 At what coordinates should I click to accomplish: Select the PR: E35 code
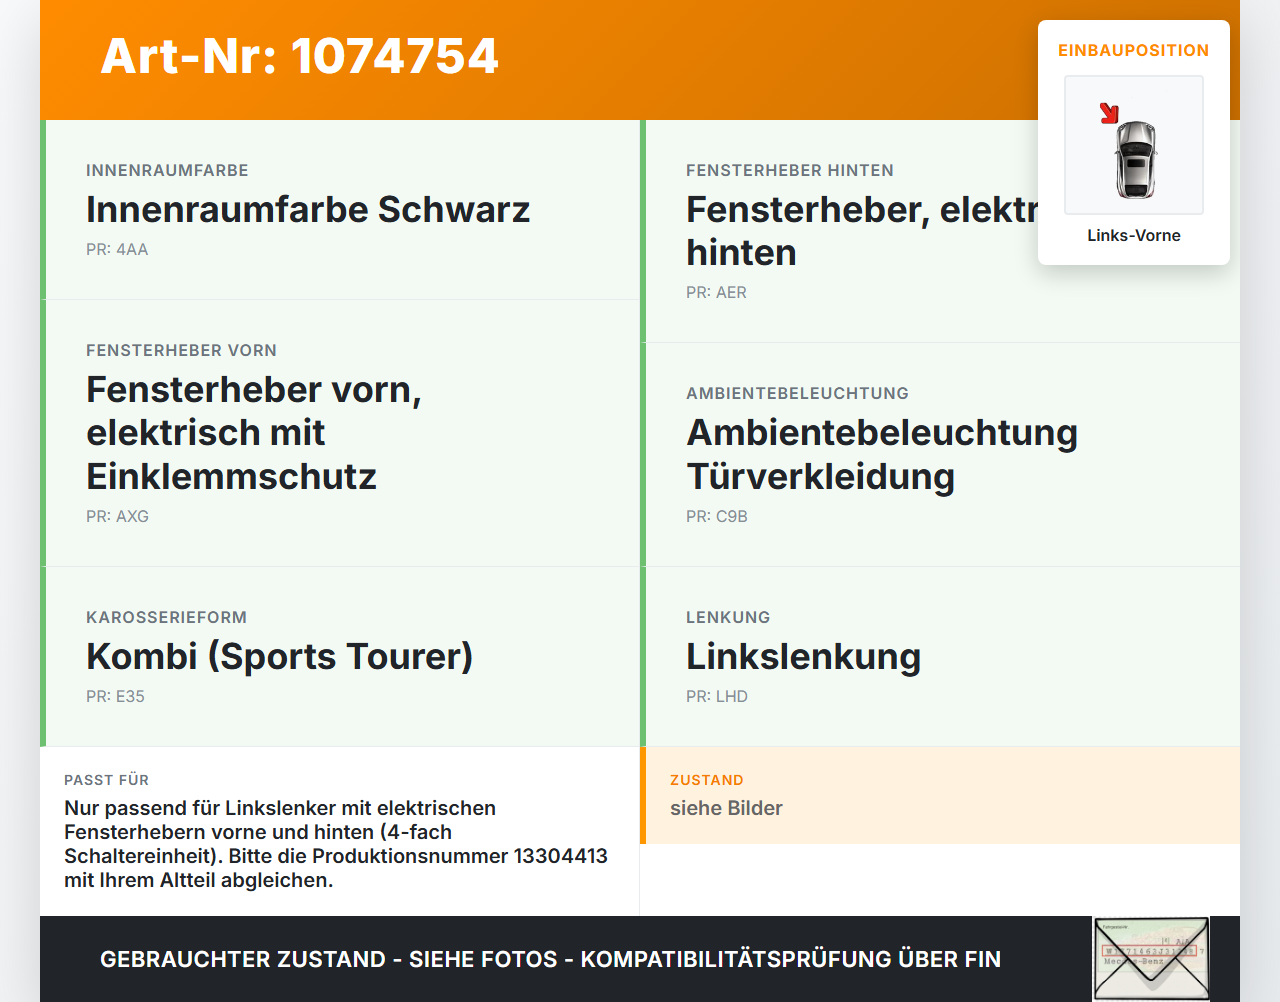pyautogui.click(x=115, y=696)
